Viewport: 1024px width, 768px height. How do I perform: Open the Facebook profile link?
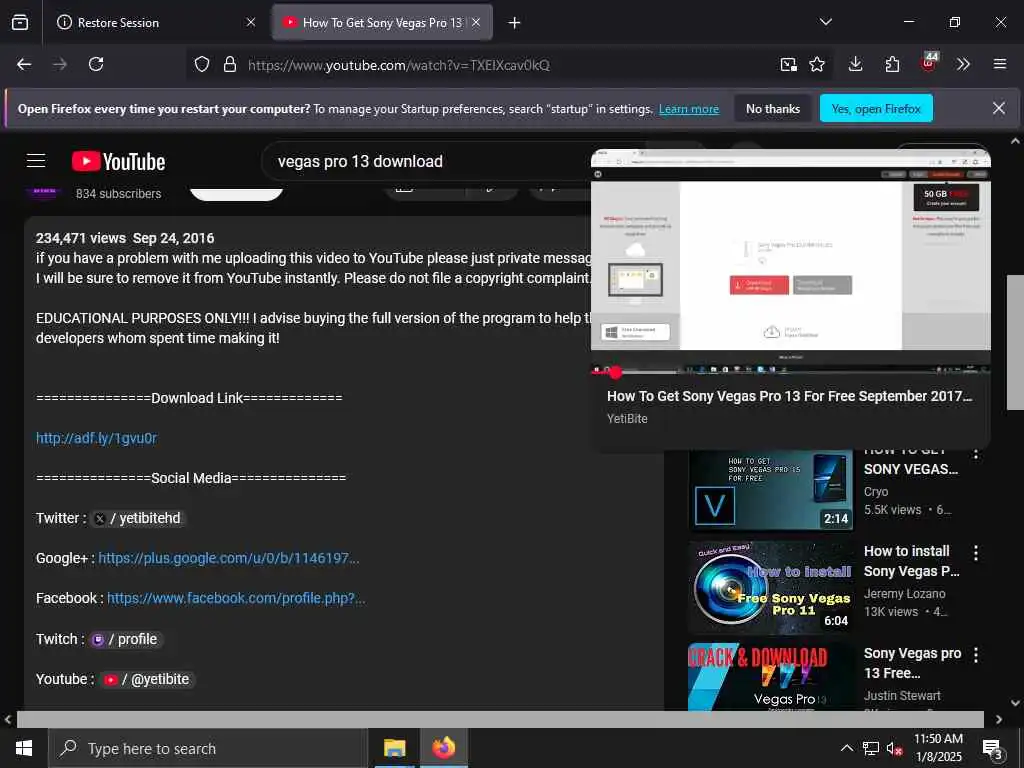point(236,598)
